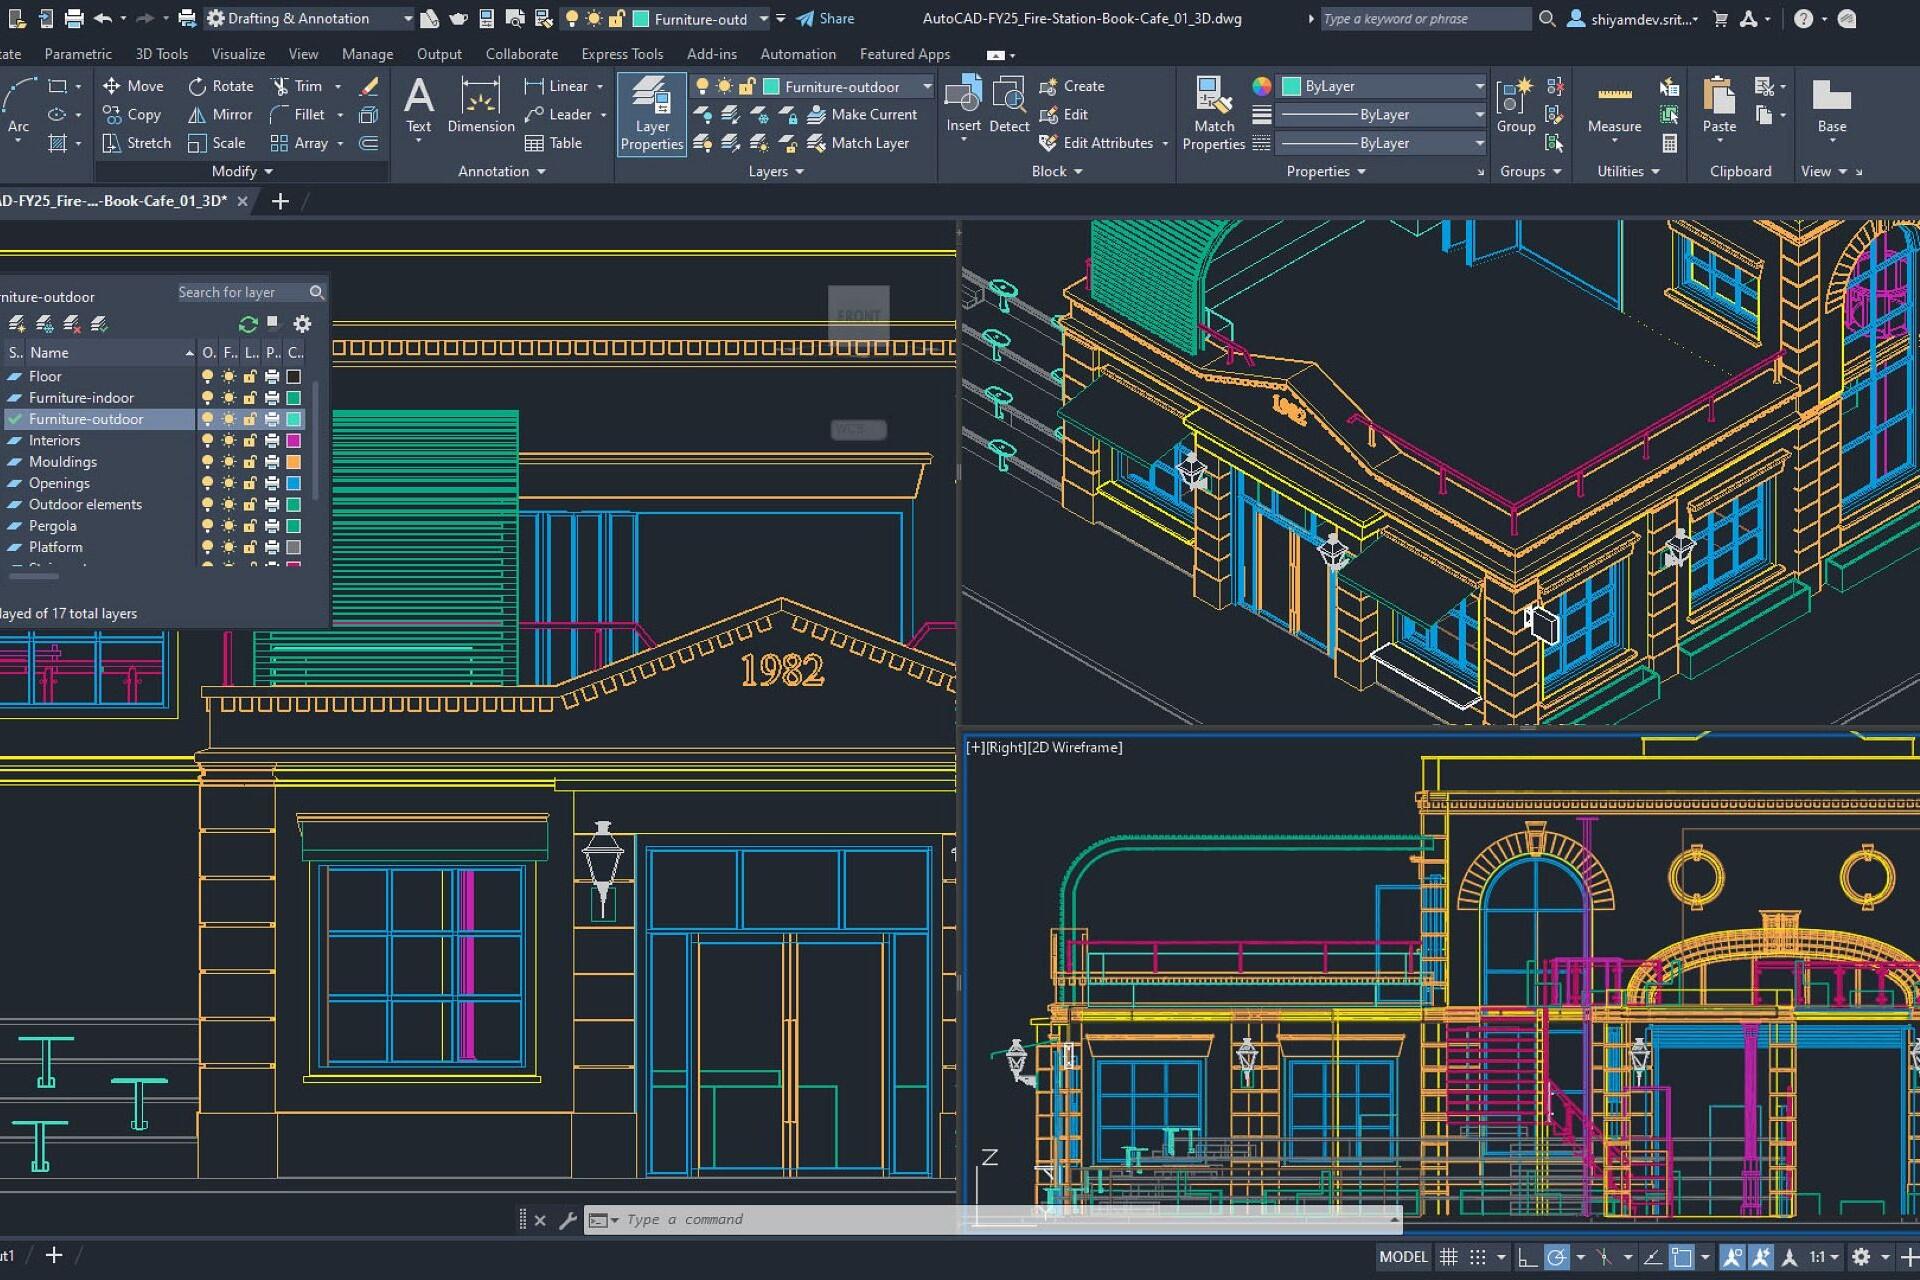Switch to the Parametric ribbon tab
This screenshot has width=1920, height=1280.
pyautogui.click(x=78, y=54)
